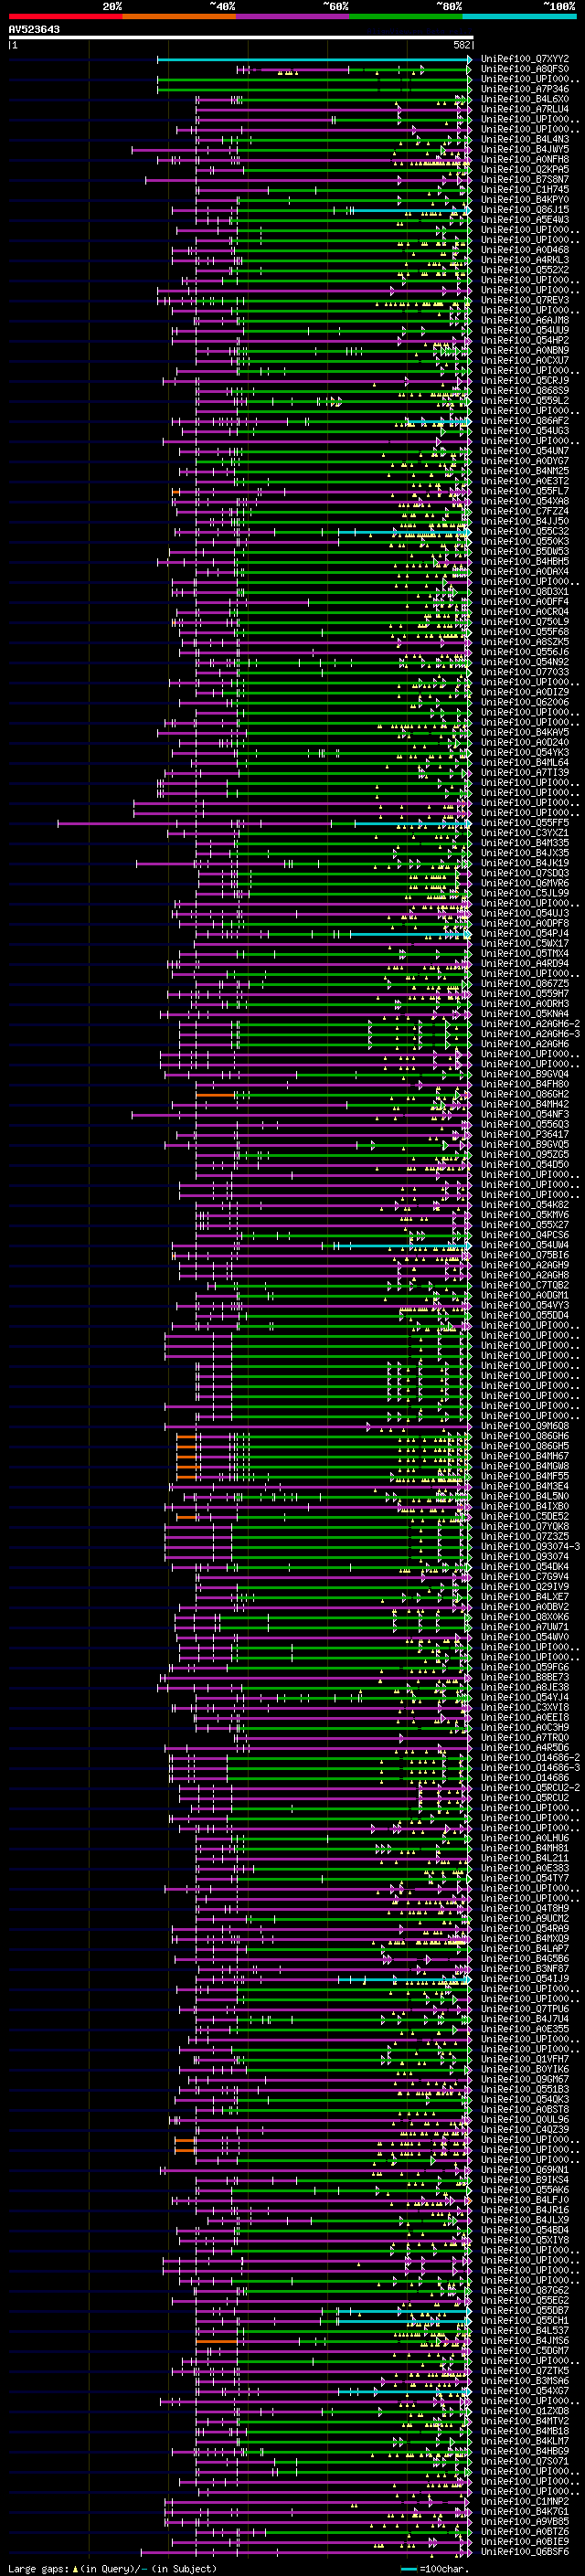Select hit label UniRef100_B4L4N3
The height and width of the screenshot is (2576, 585).
coord(525,139)
